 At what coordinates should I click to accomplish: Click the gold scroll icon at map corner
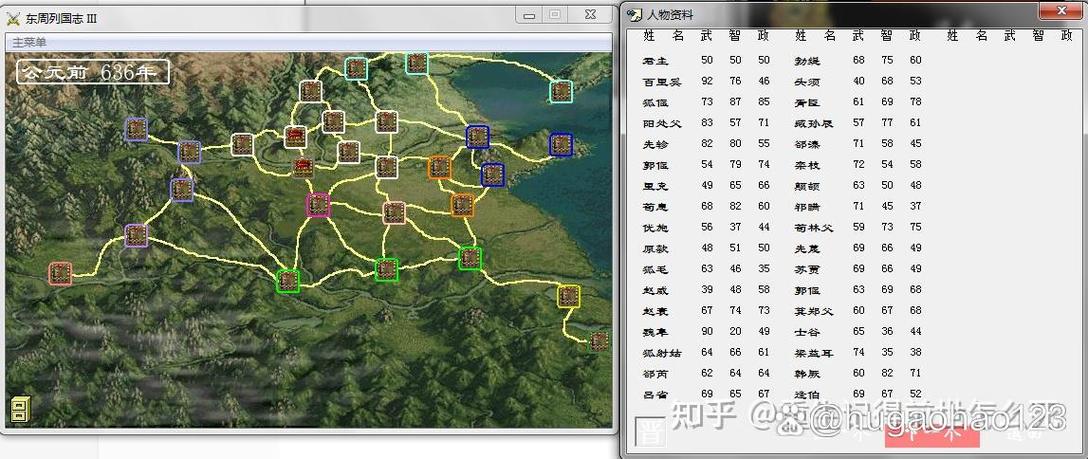[x=19, y=410]
